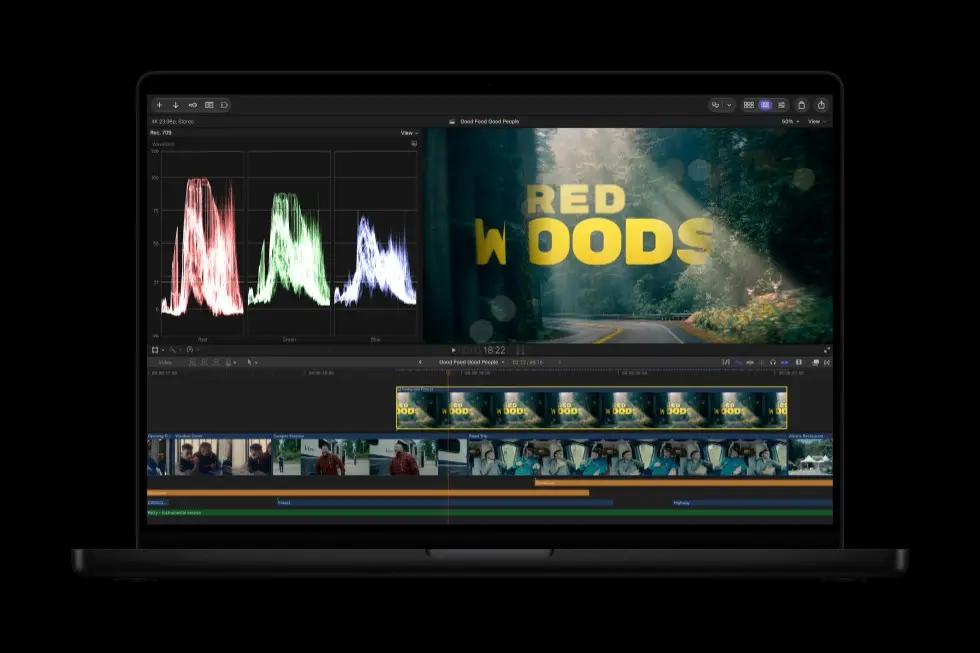
Task: Open the Index panel in the timeline
Action: [x=165, y=362]
